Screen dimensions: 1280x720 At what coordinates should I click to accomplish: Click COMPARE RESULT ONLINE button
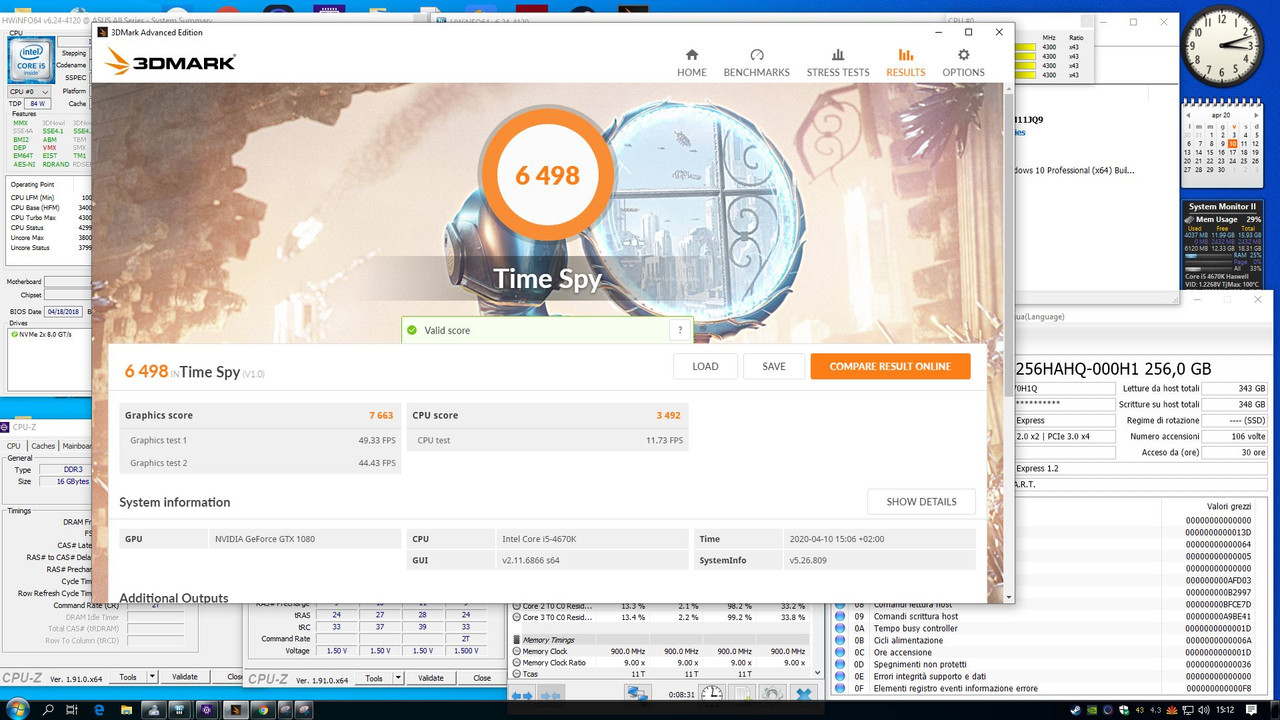click(890, 366)
